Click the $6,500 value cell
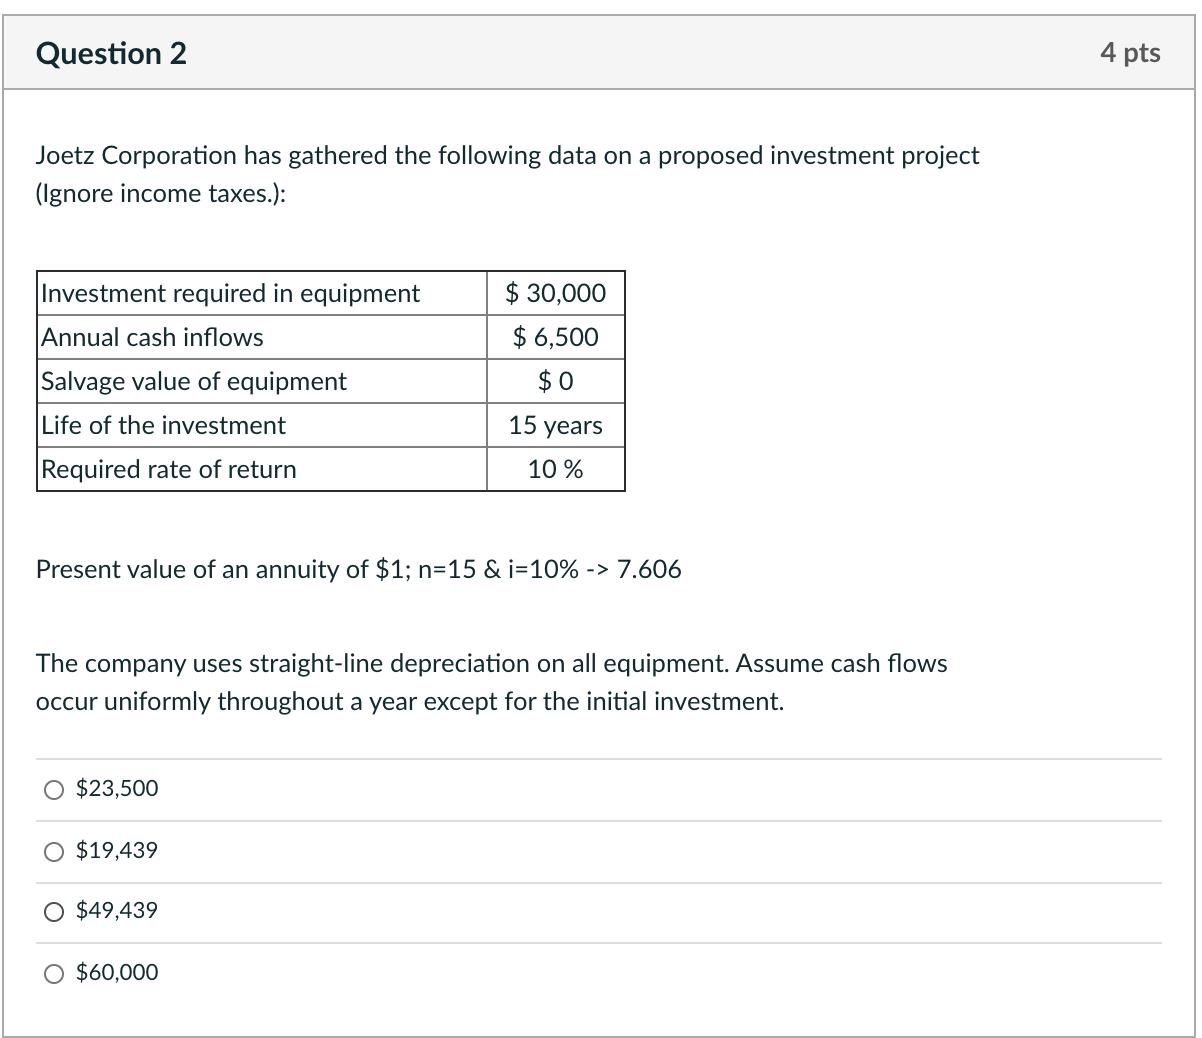The height and width of the screenshot is (1038, 1202). [x=555, y=337]
